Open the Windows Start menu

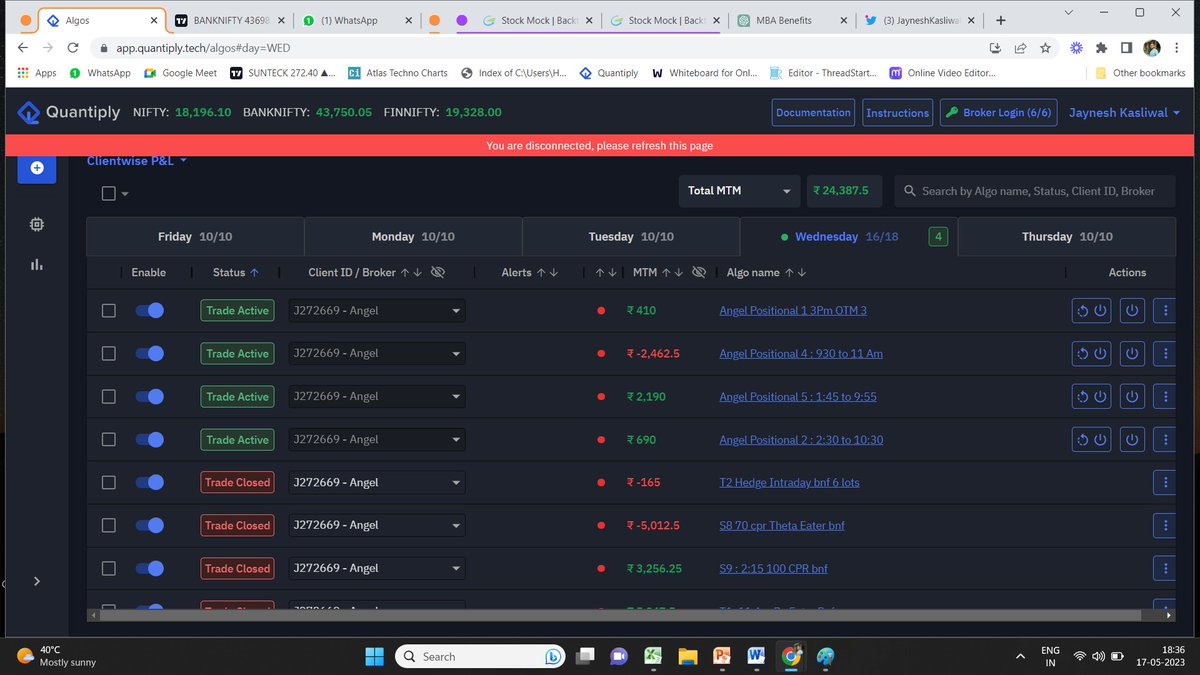coord(374,657)
